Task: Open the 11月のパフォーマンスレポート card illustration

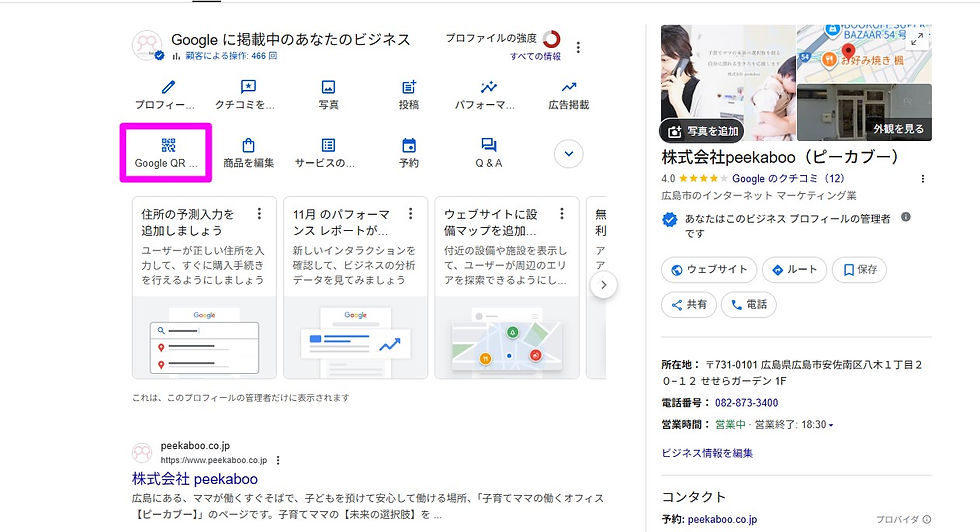Action: (x=356, y=338)
